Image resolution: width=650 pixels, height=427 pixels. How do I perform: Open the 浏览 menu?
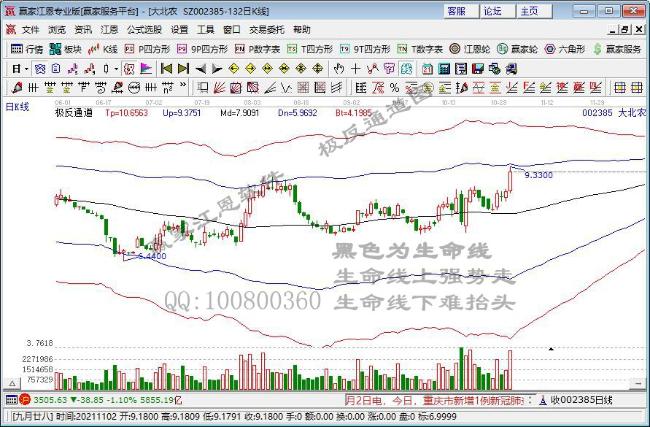click(57, 30)
